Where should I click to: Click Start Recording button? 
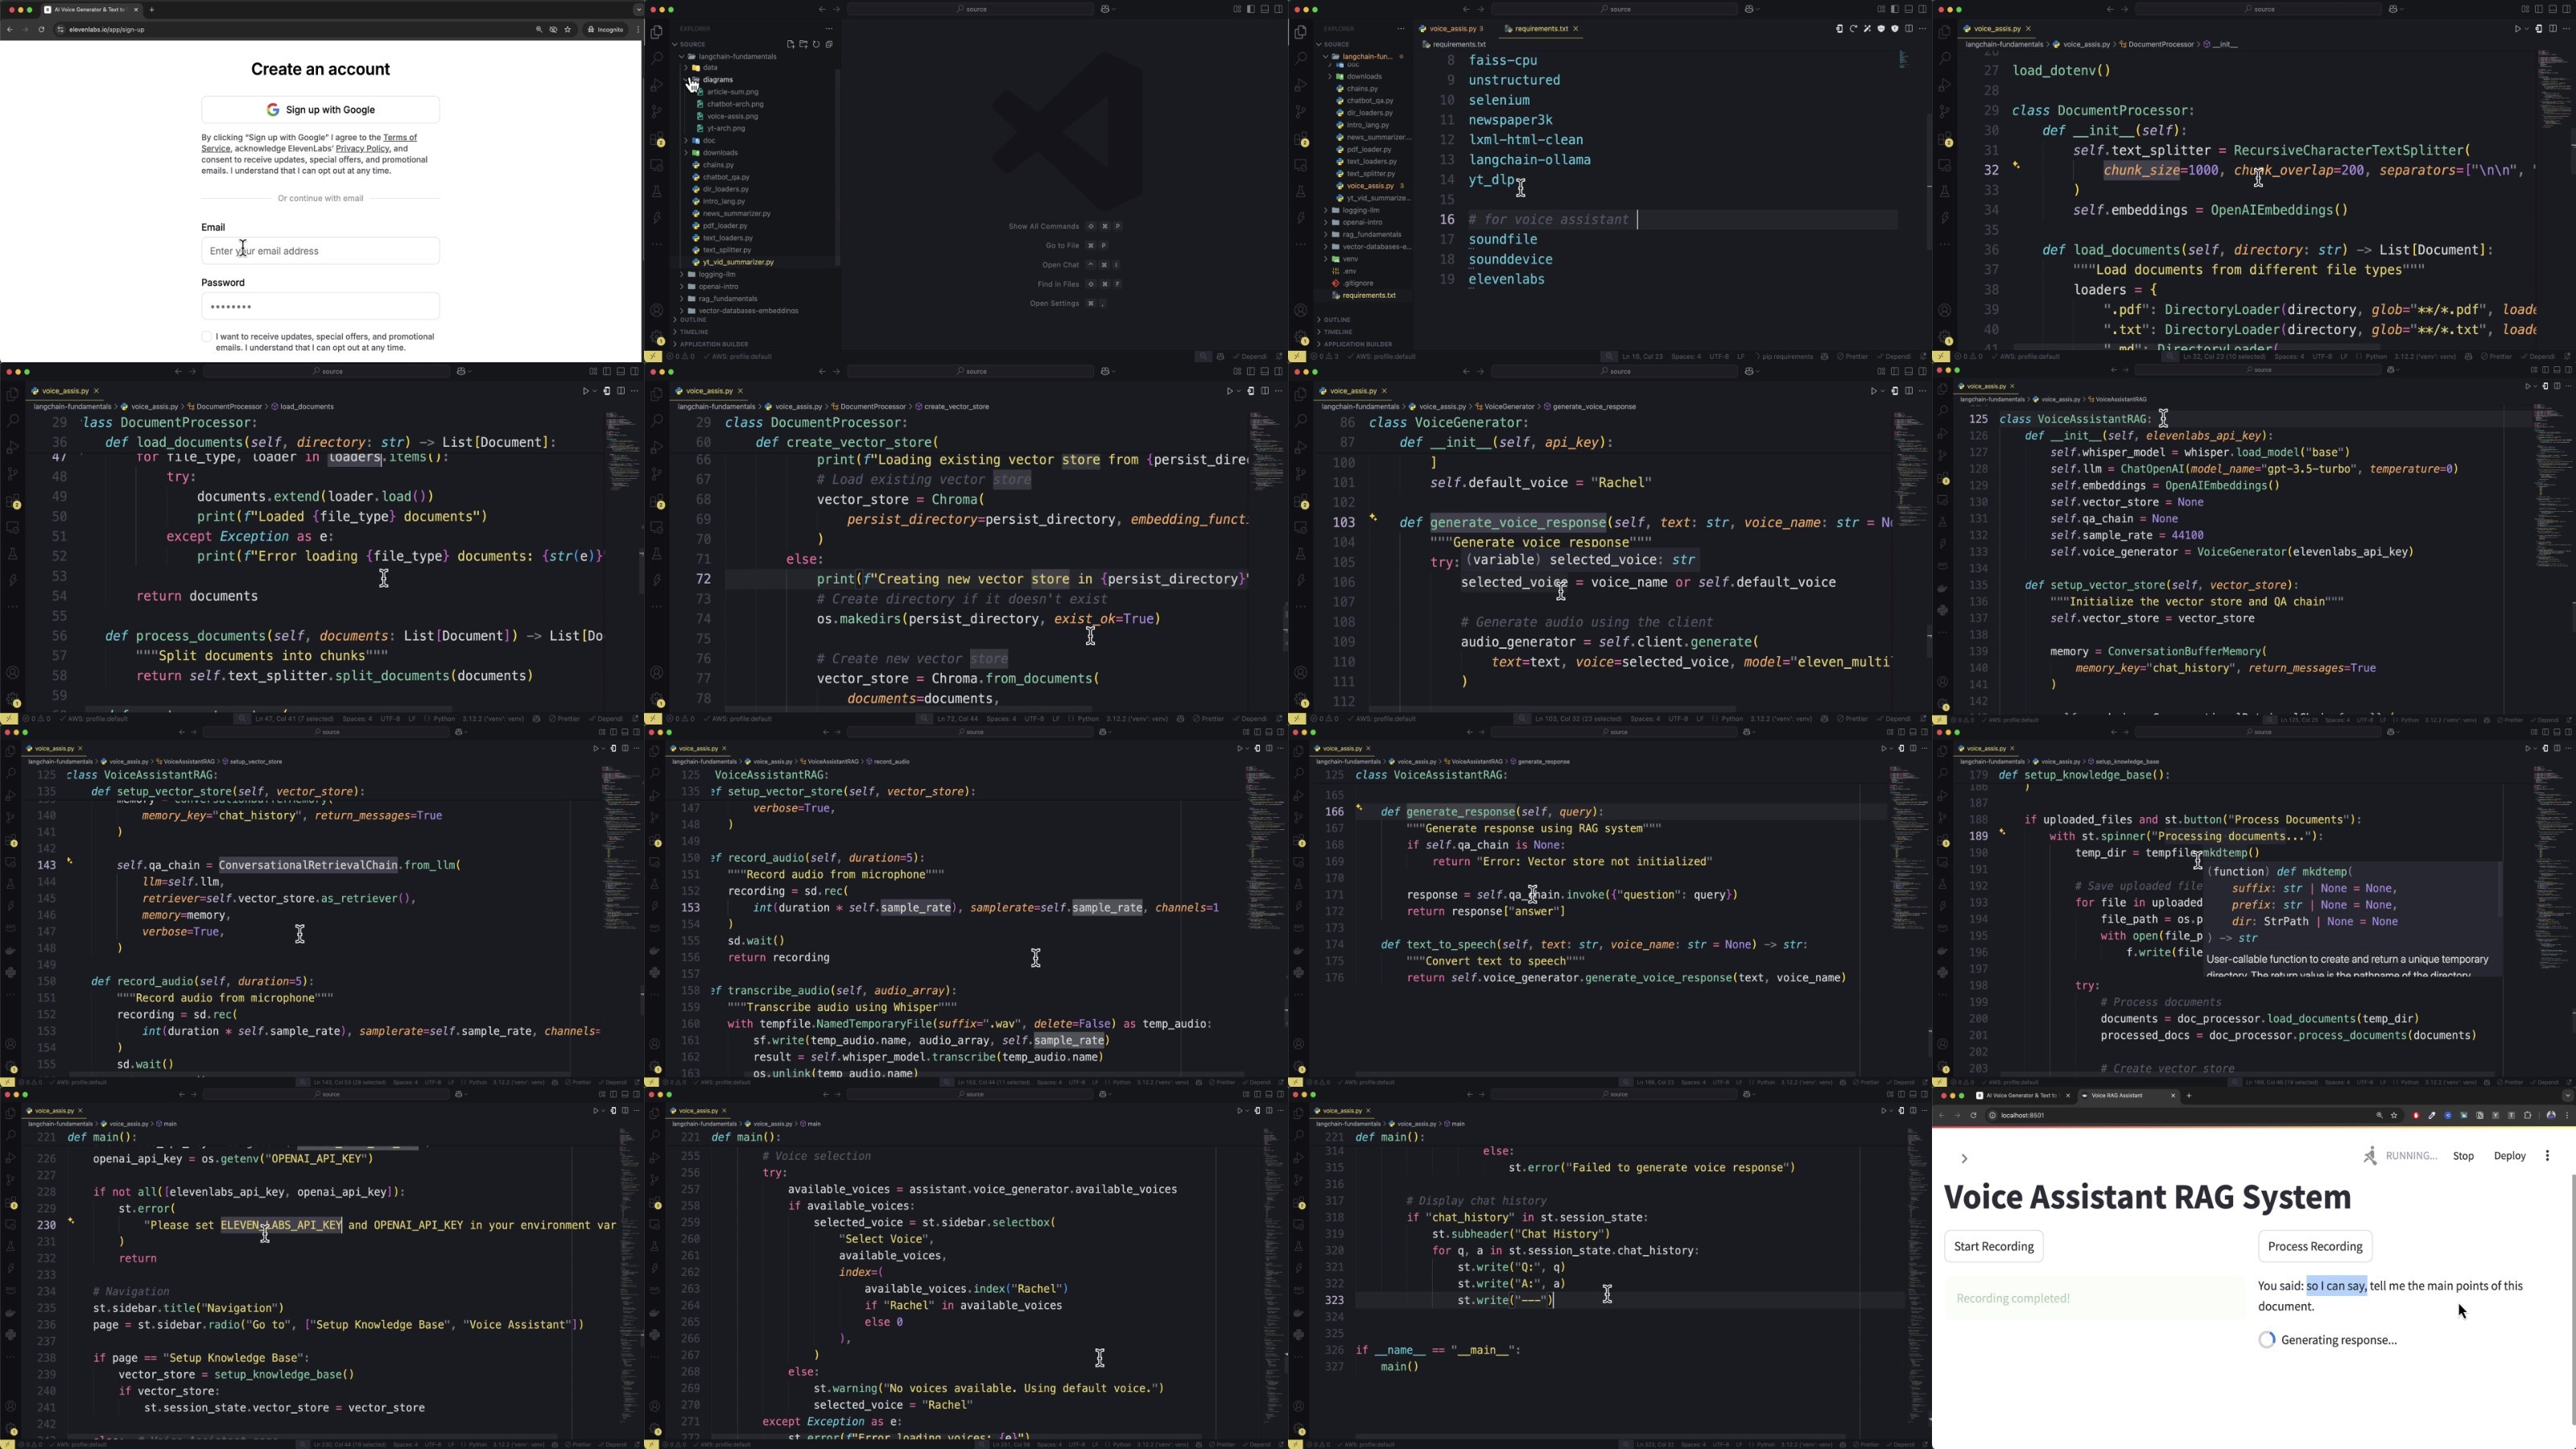1994,1246
